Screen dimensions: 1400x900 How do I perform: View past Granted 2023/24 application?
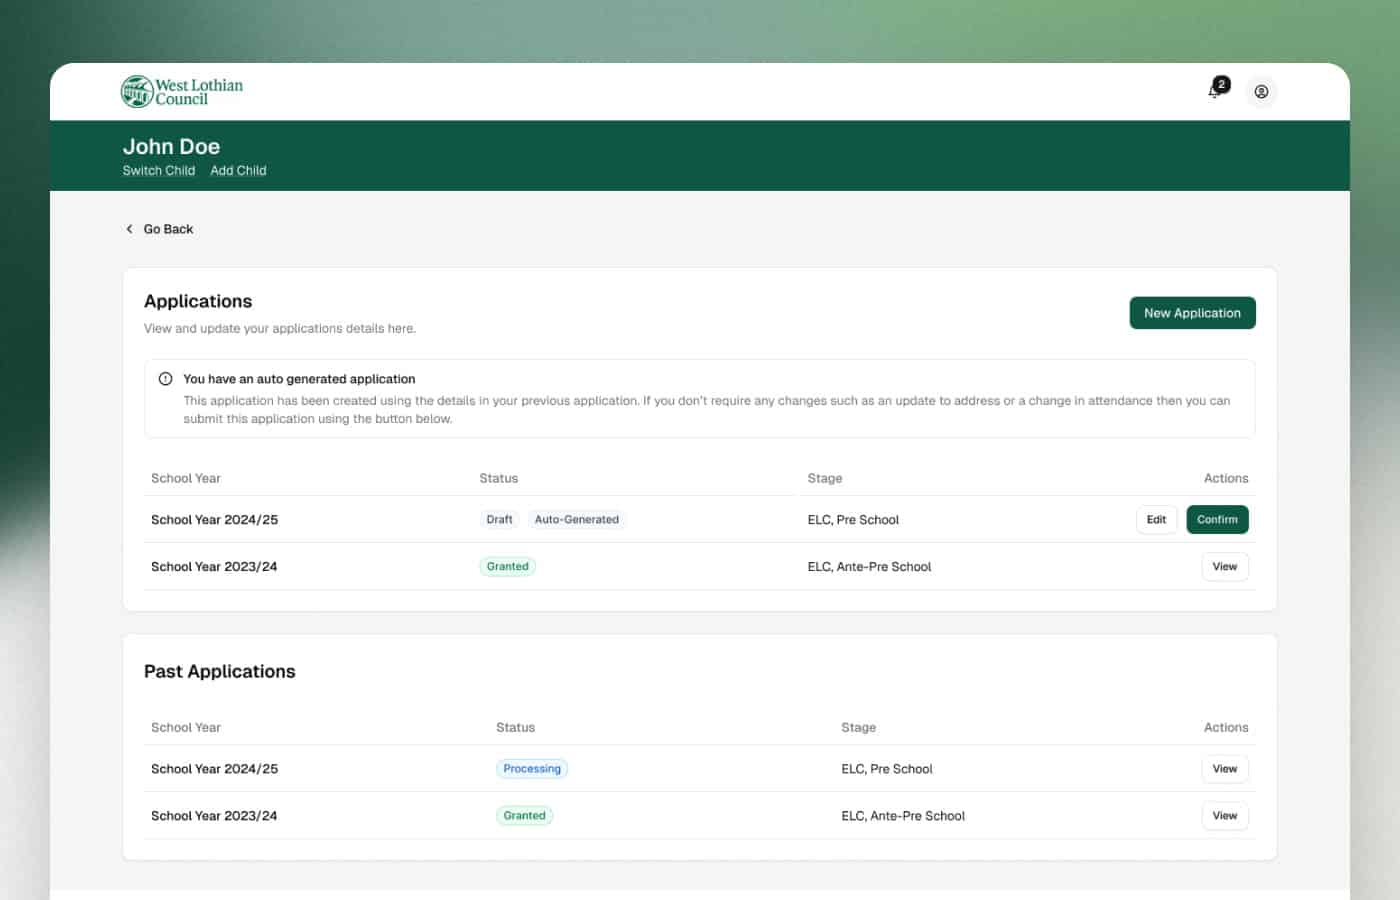point(1224,816)
